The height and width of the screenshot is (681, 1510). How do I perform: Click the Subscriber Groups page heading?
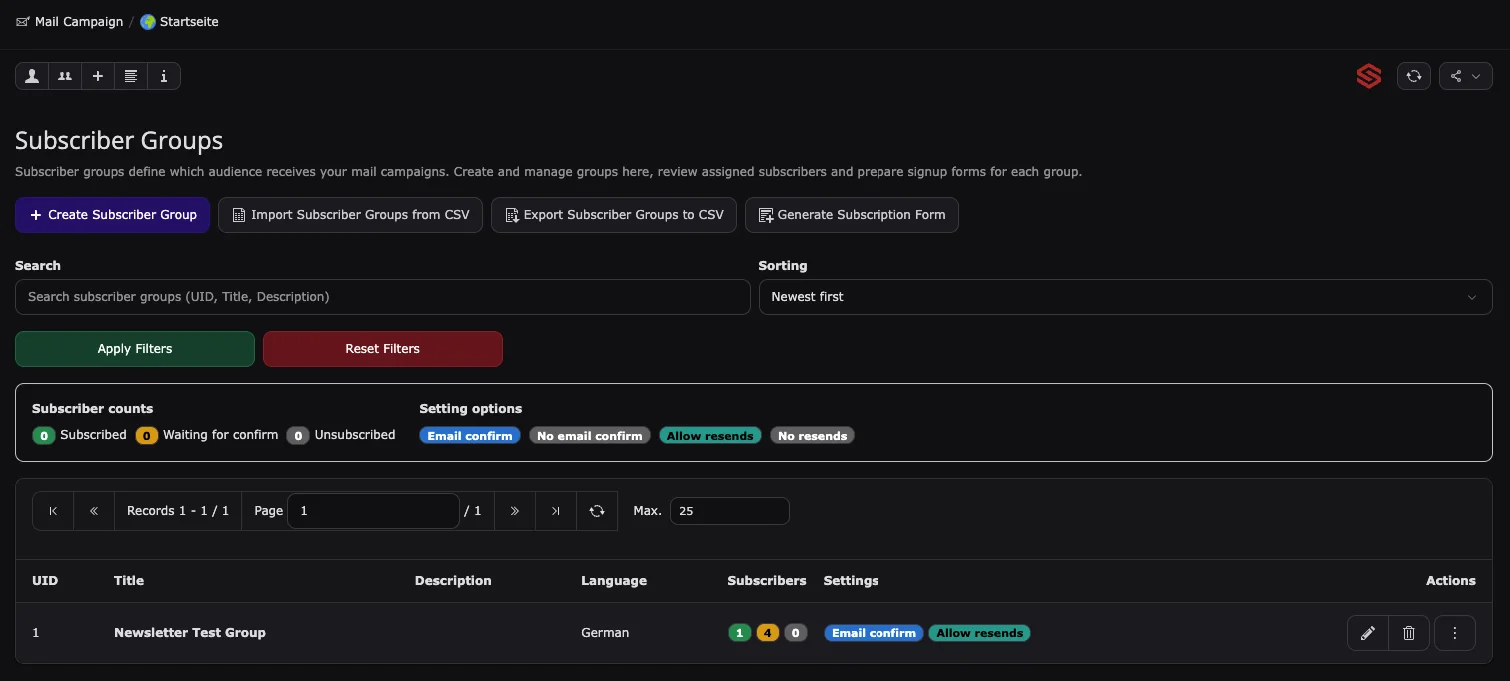coord(119,141)
